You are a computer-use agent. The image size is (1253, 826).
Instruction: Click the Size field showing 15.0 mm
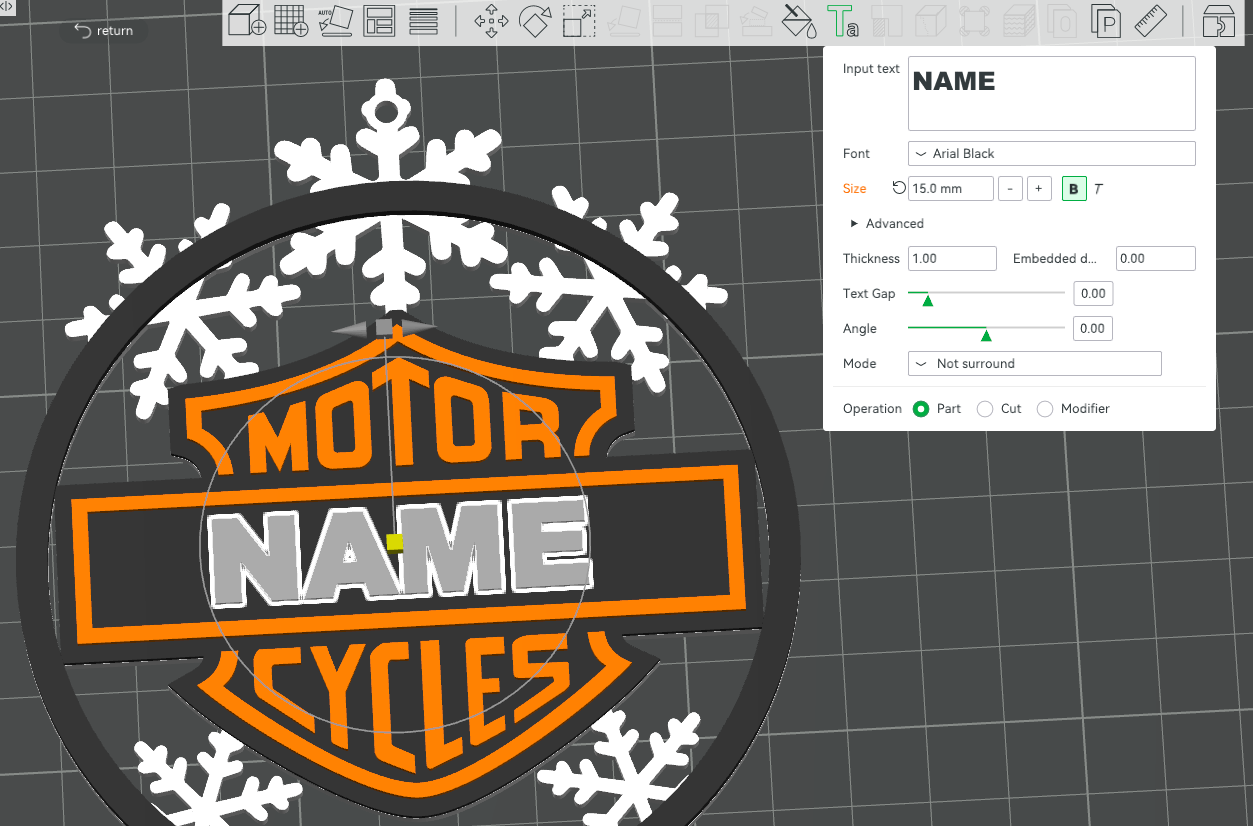tap(951, 188)
